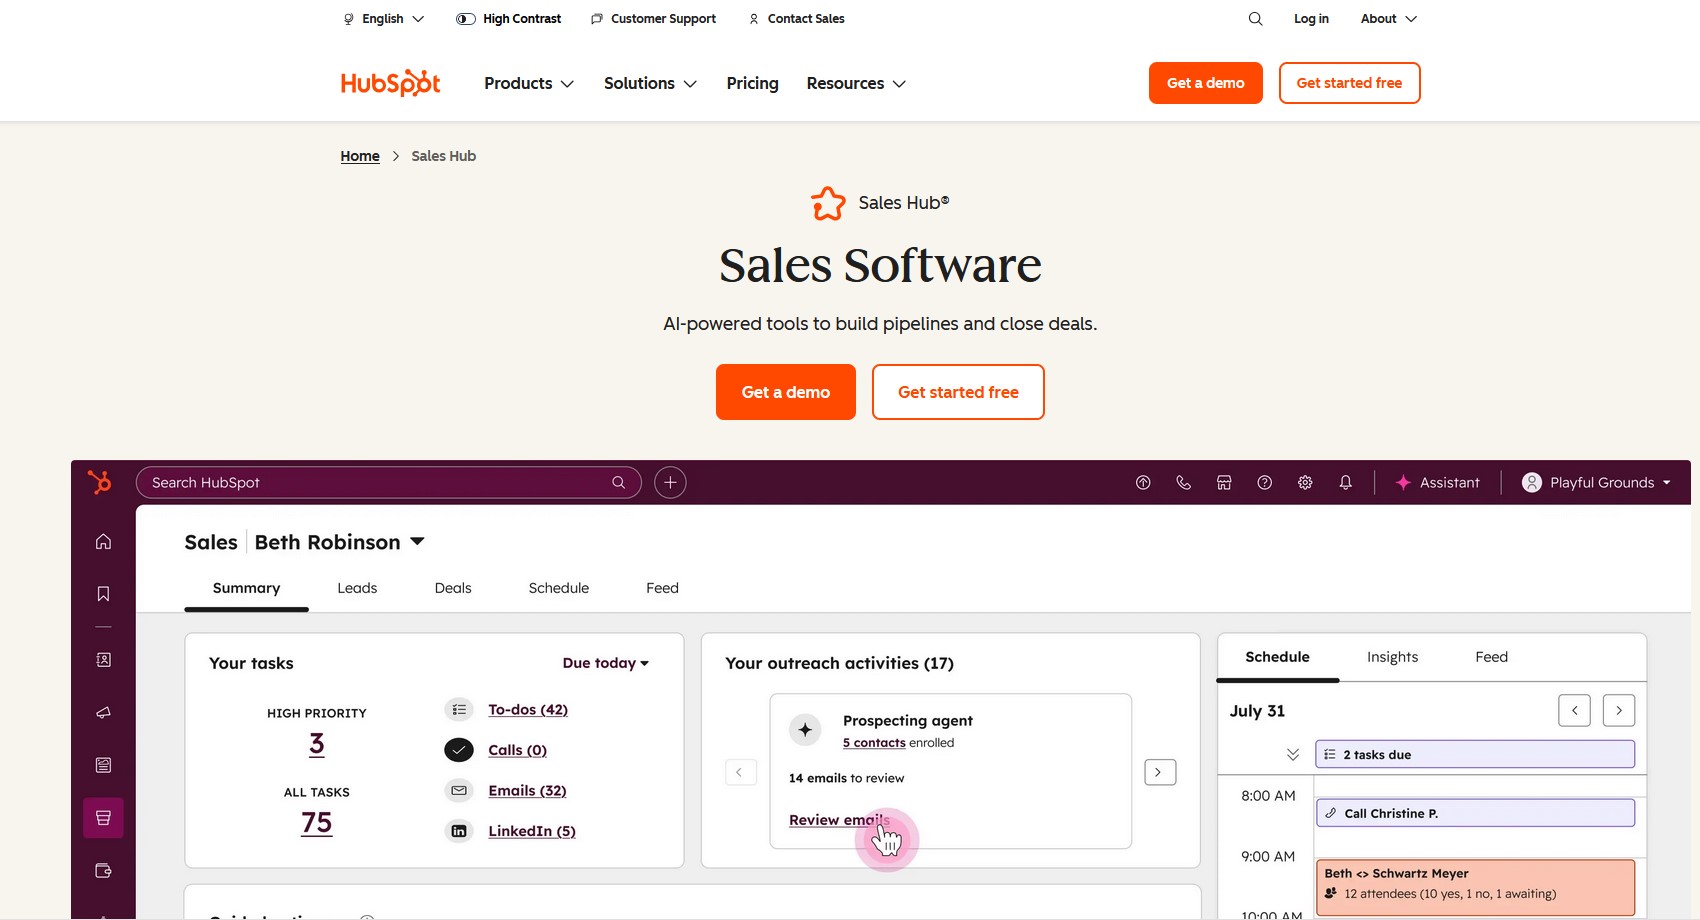Click the checkmark icon next to Calls (0)
1700x920 pixels.
click(x=459, y=750)
